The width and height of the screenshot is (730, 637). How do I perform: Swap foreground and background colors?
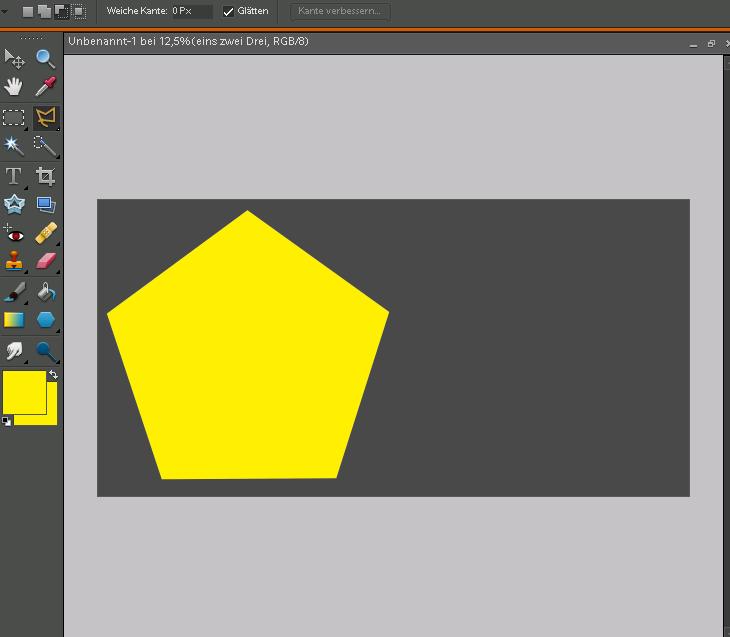[53, 374]
